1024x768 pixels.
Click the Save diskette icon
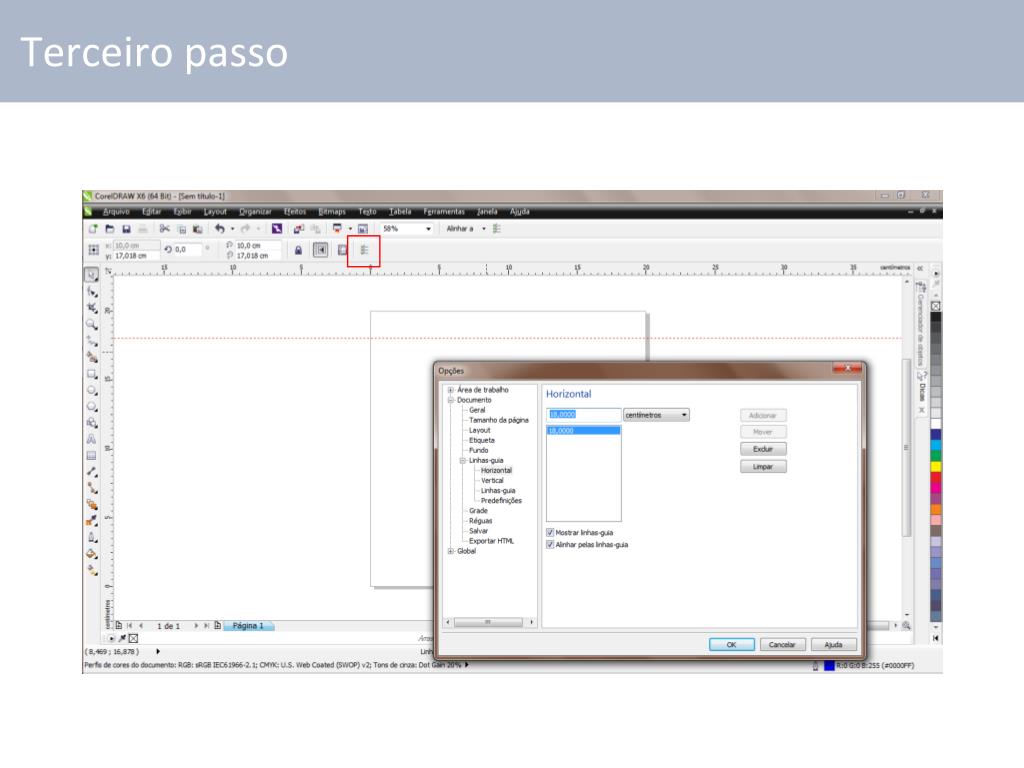[x=126, y=229]
